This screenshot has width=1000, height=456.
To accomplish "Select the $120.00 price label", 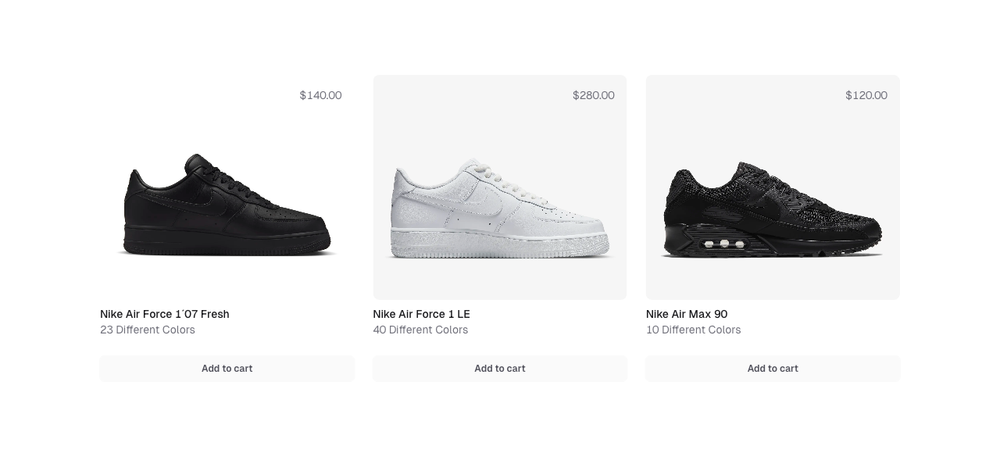I will (x=866, y=96).
